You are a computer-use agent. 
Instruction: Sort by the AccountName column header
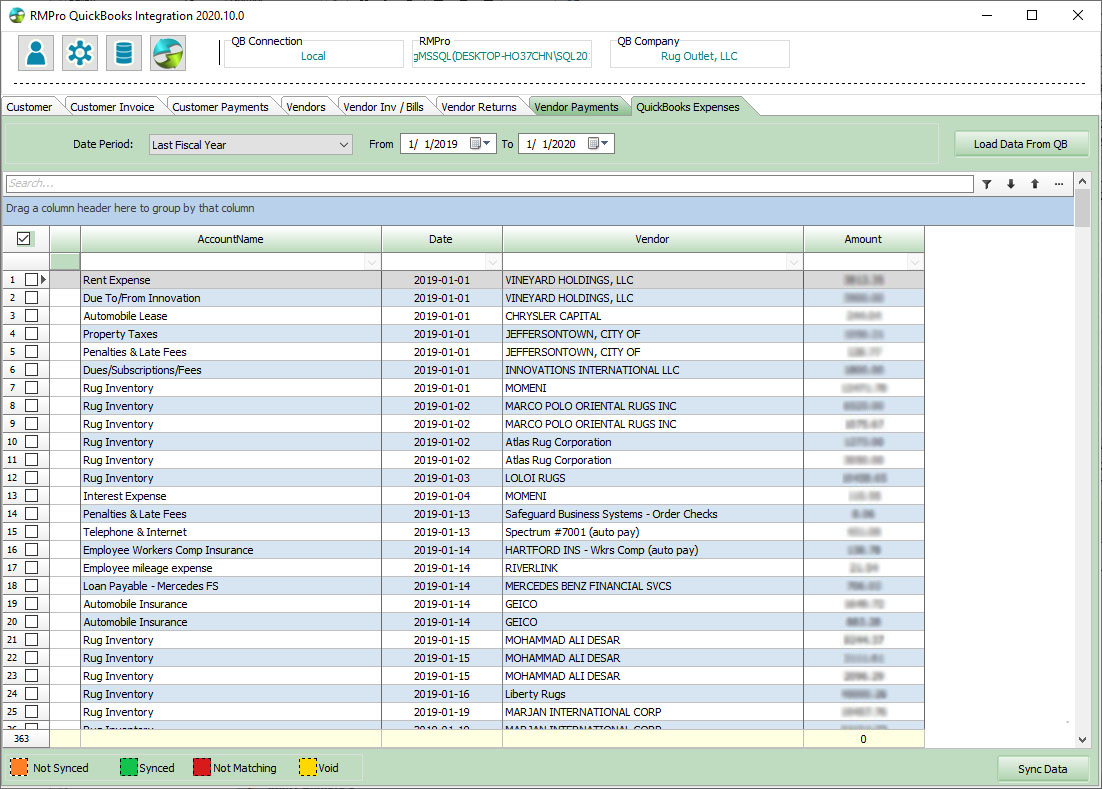coord(231,239)
